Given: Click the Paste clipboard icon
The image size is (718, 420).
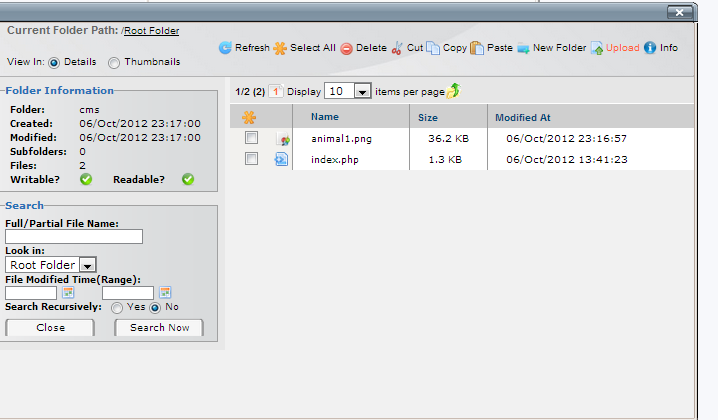Looking at the screenshot, I should pyautogui.click(x=477, y=48).
